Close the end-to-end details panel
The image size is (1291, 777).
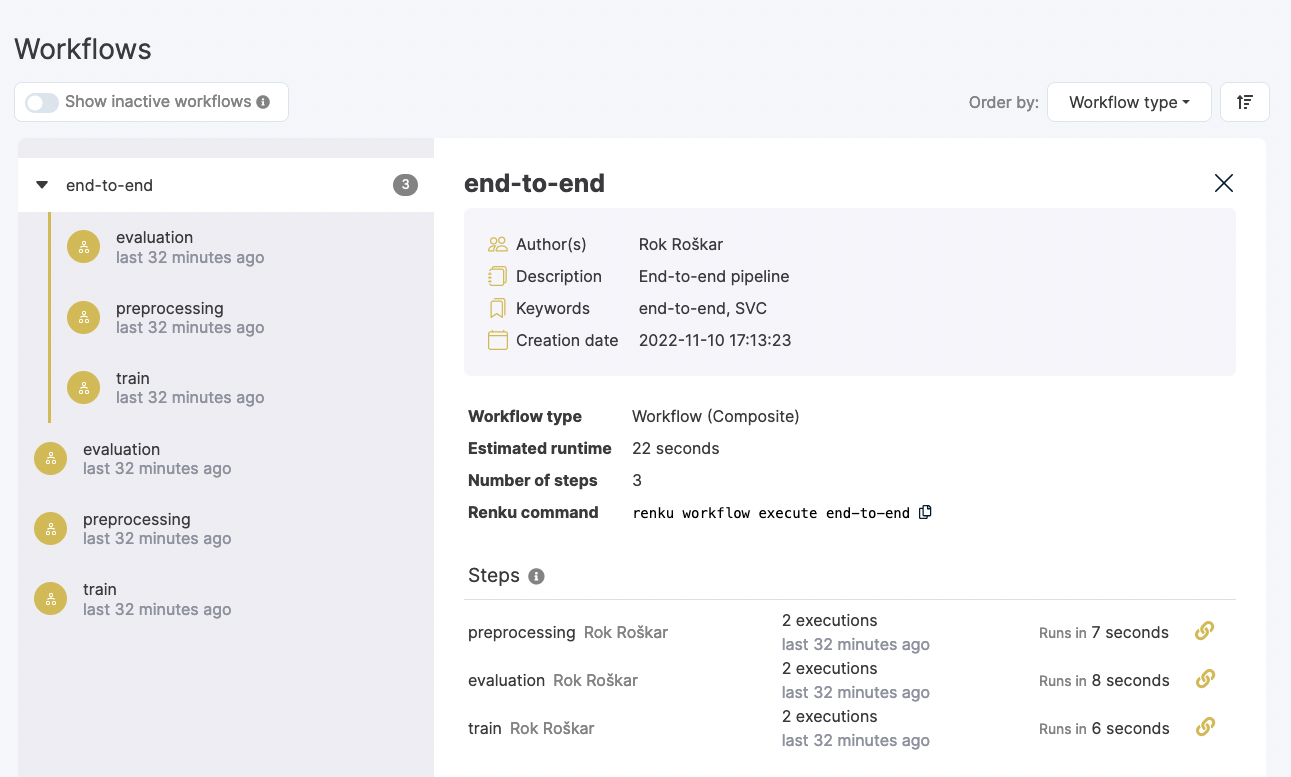click(1224, 183)
